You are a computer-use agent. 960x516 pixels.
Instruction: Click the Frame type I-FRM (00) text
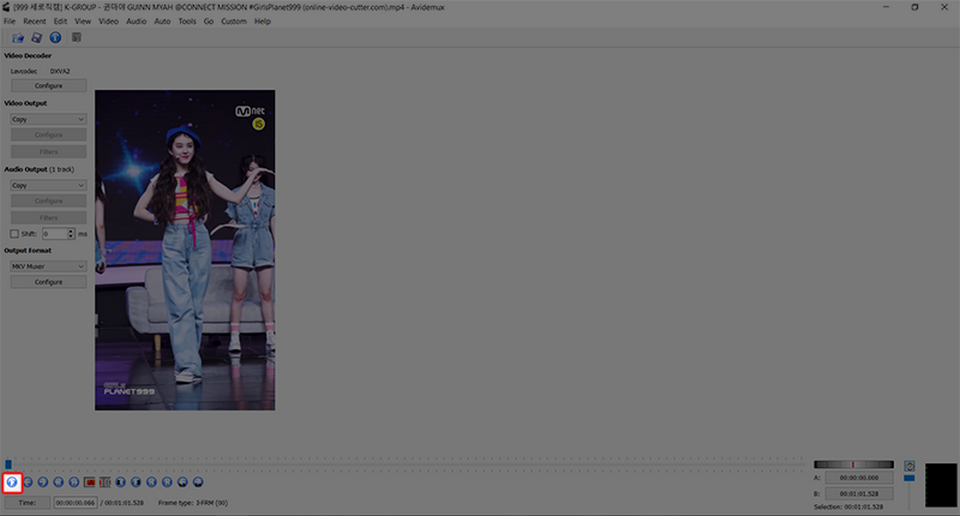(193, 503)
